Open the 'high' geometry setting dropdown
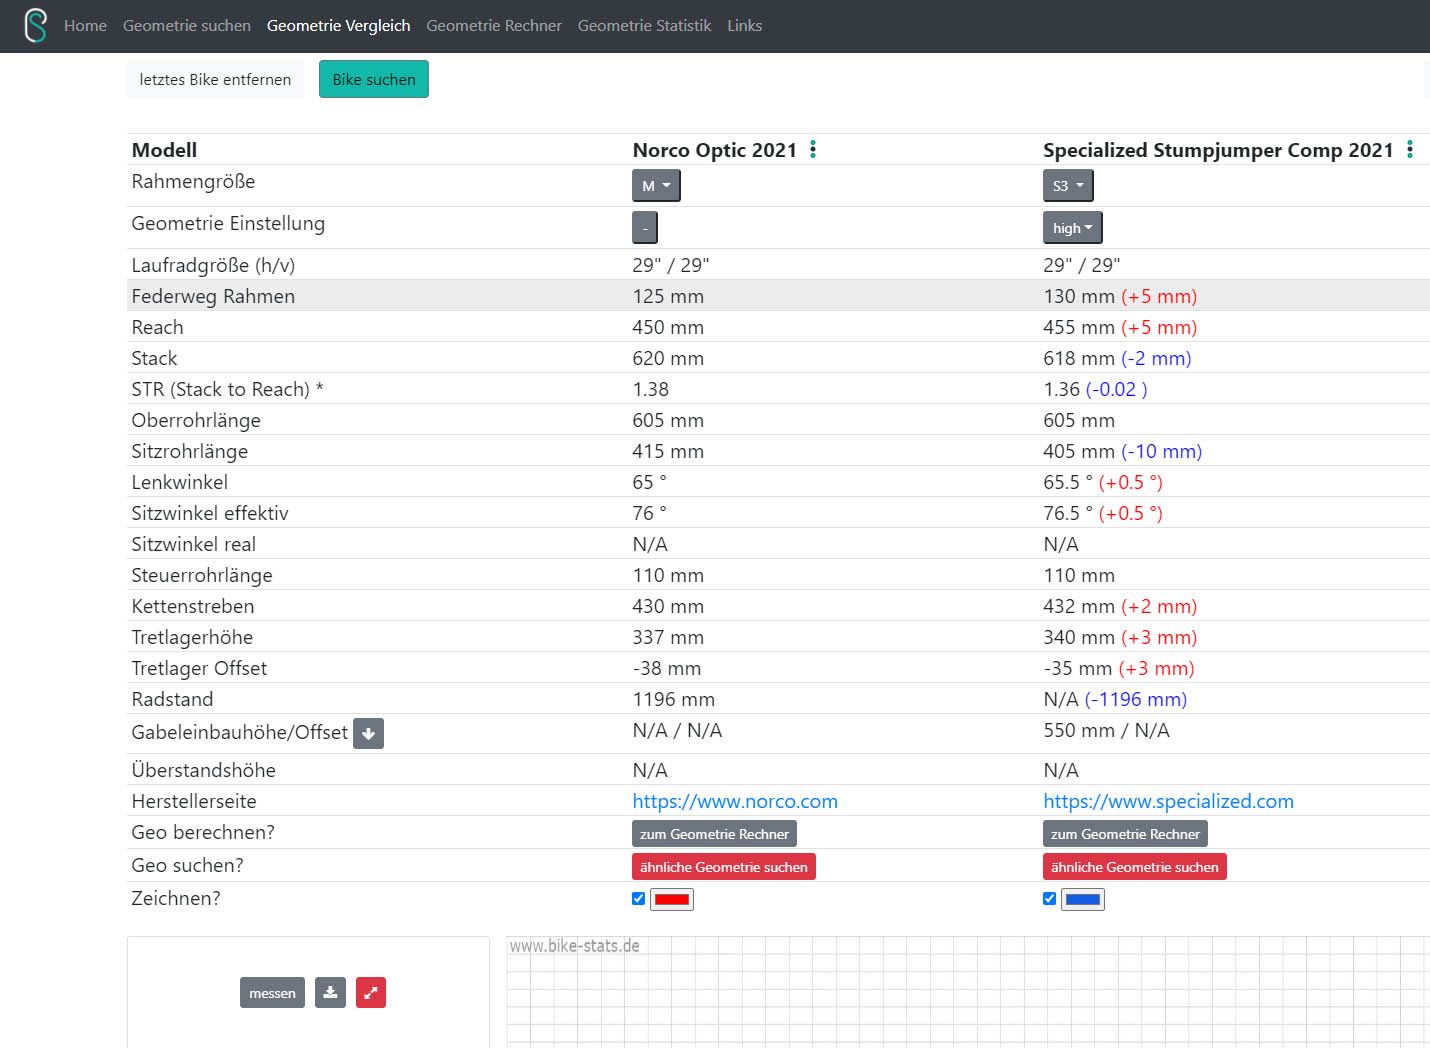 pos(1072,228)
